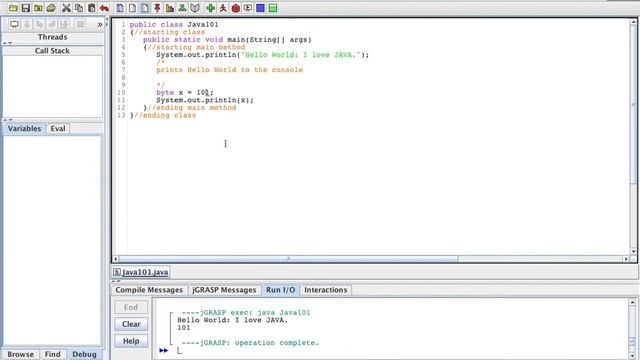The height and width of the screenshot is (360, 640).
Task: Click the "Hello World: I love JAVA." string literal
Action: [x=301, y=55]
